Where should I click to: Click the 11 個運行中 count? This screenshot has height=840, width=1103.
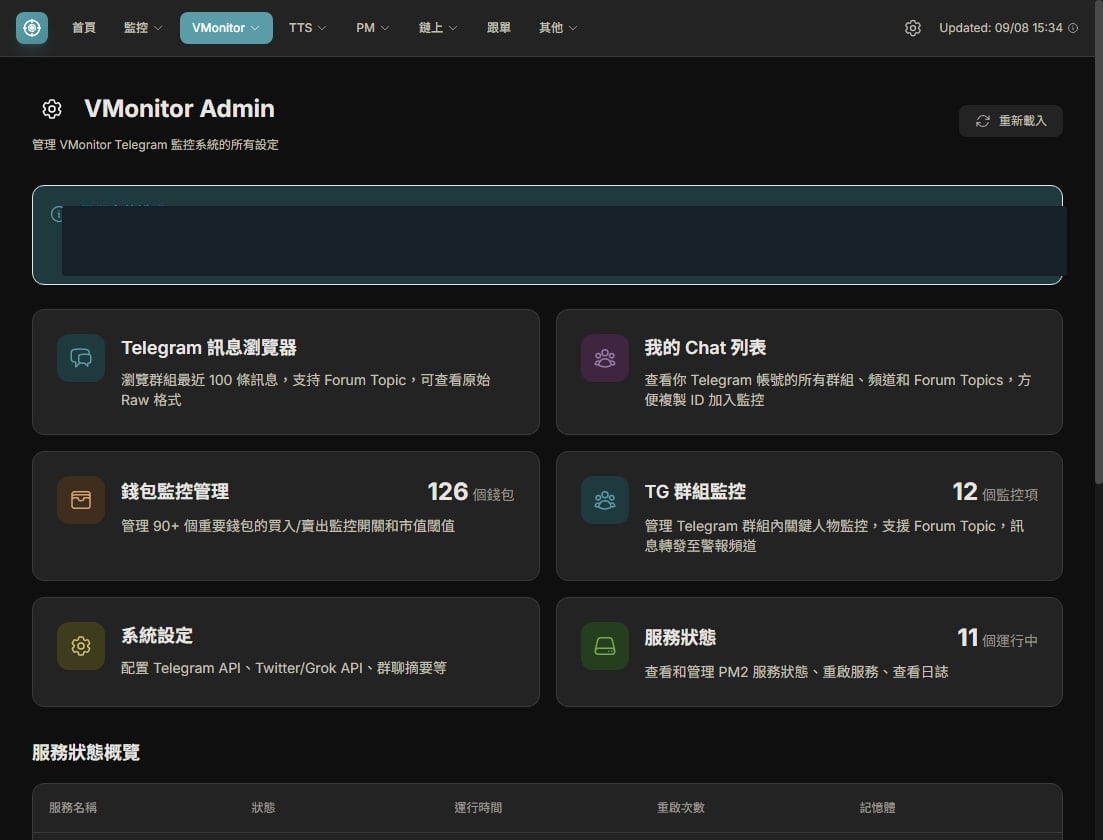click(x=997, y=638)
